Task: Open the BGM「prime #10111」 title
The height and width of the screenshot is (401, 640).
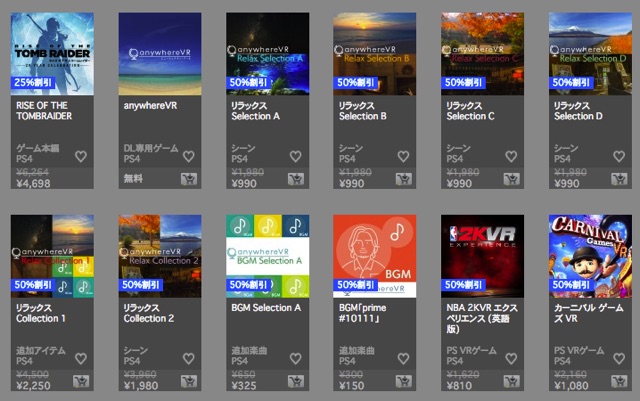Action: (x=362, y=313)
